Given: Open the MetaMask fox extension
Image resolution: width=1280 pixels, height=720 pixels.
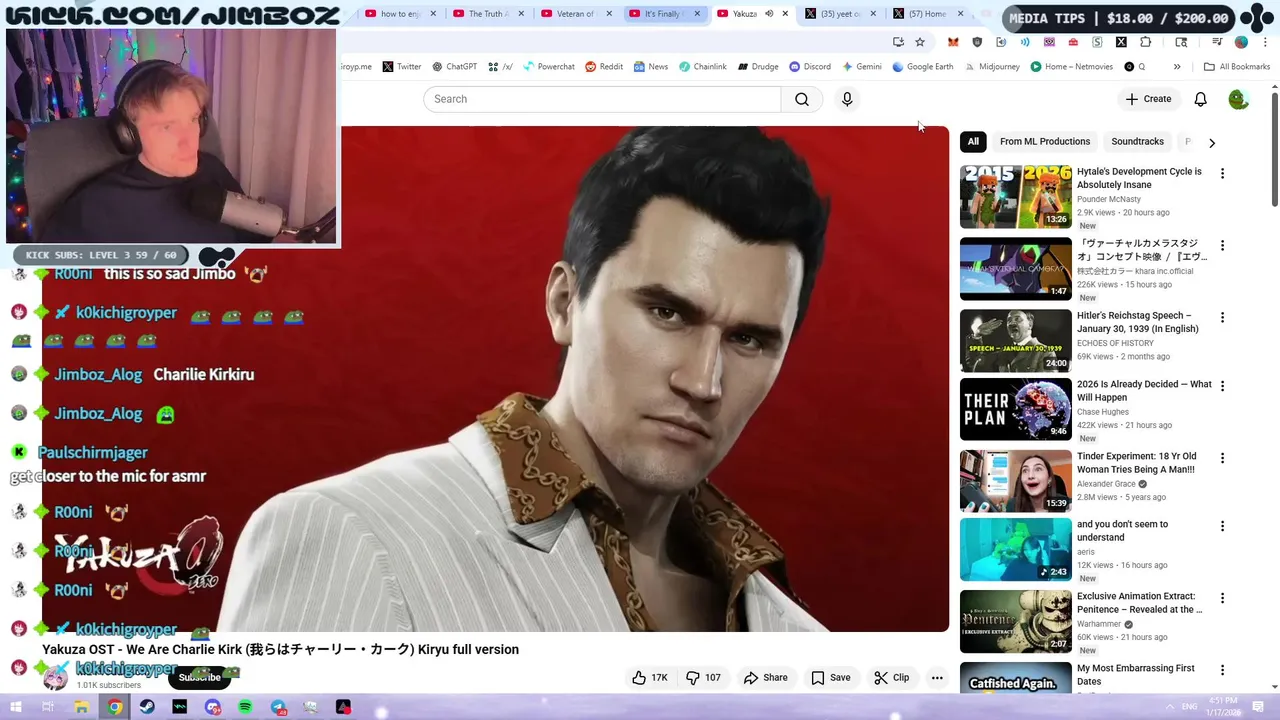Looking at the screenshot, I should coord(953,42).
